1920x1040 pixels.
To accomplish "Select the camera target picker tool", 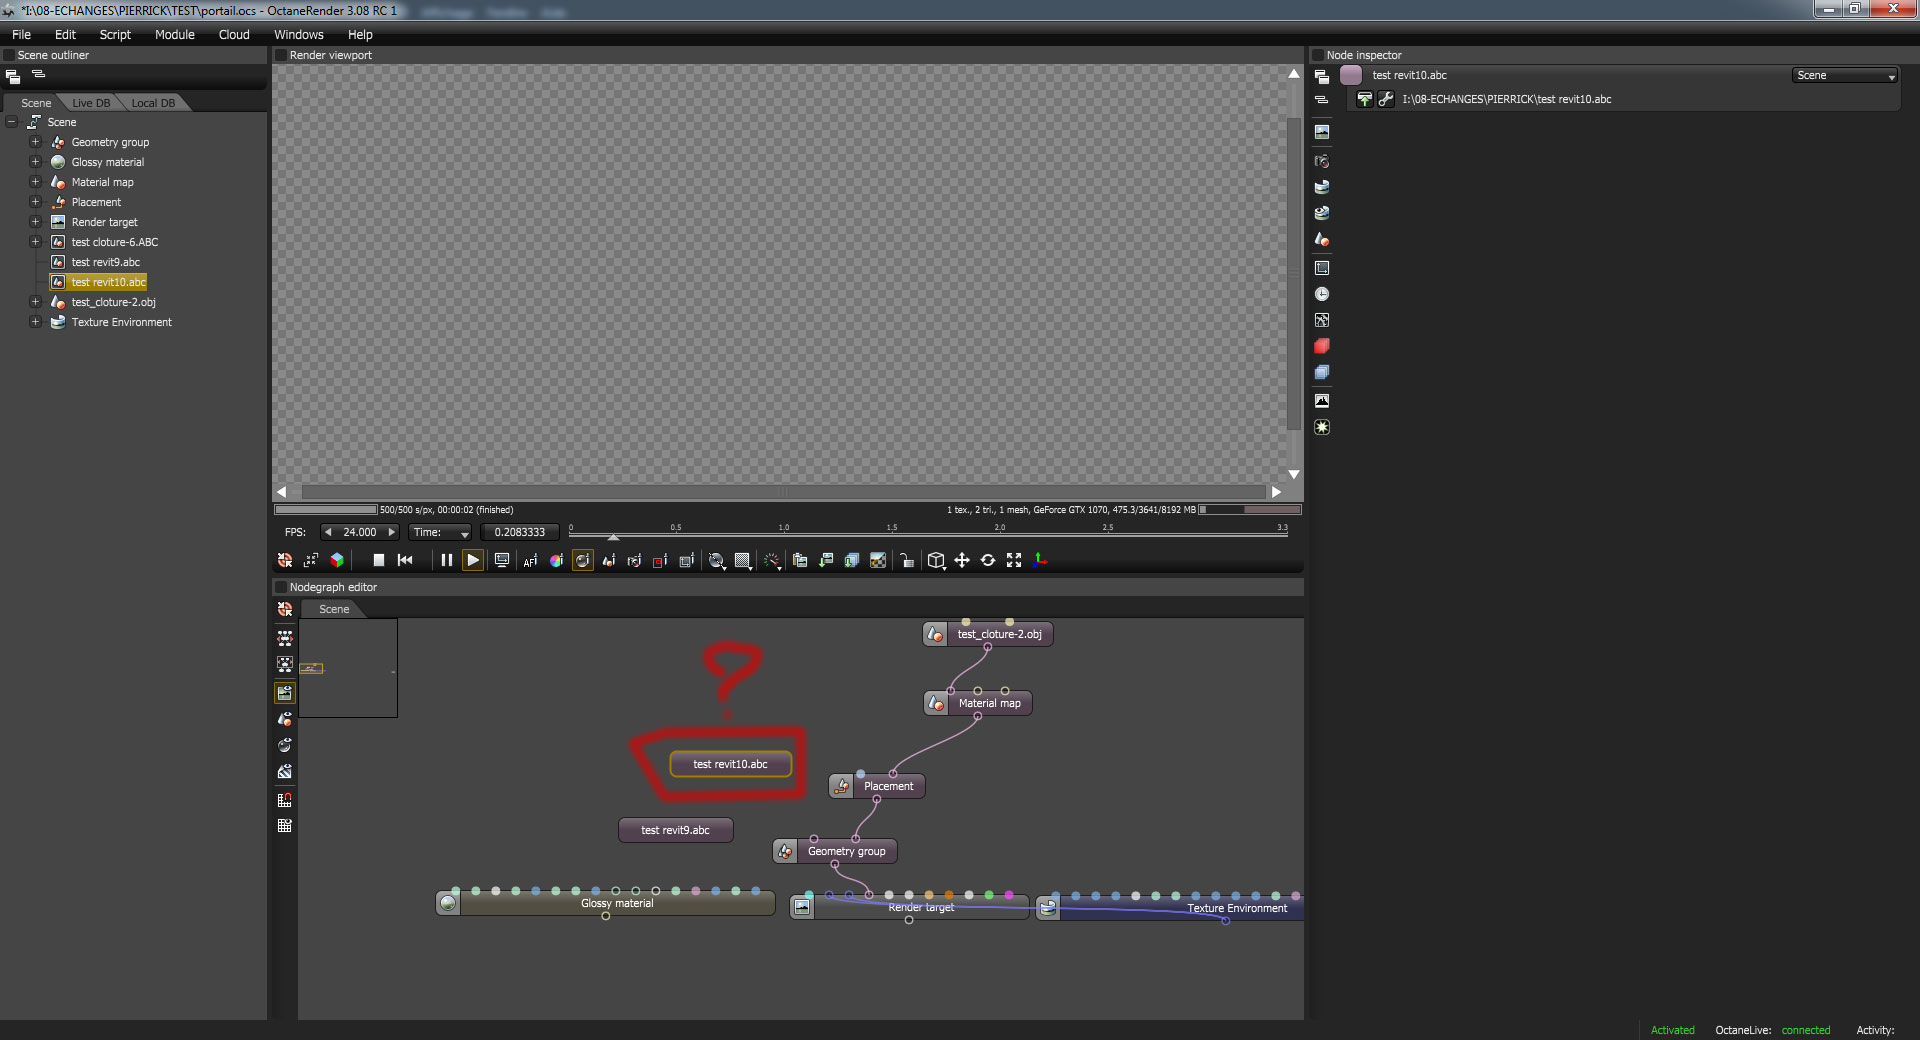I will [634, 560].
